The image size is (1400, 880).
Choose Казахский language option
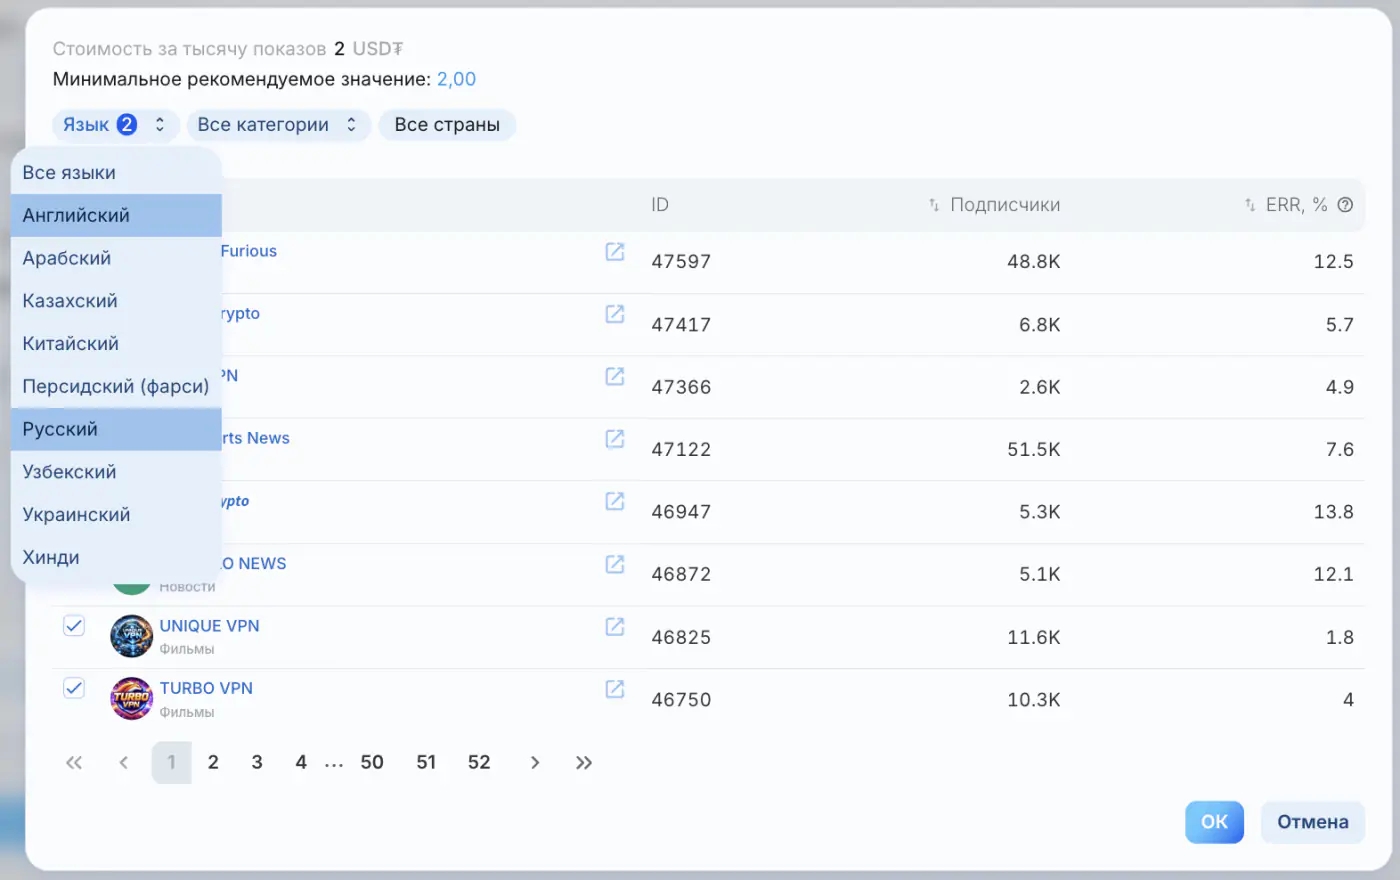116,301
